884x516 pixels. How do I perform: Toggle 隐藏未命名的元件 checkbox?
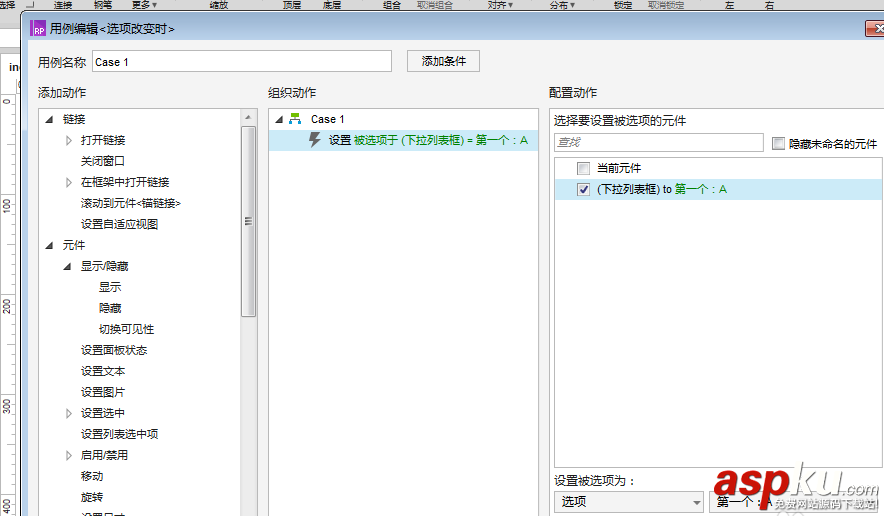(779, 144)
